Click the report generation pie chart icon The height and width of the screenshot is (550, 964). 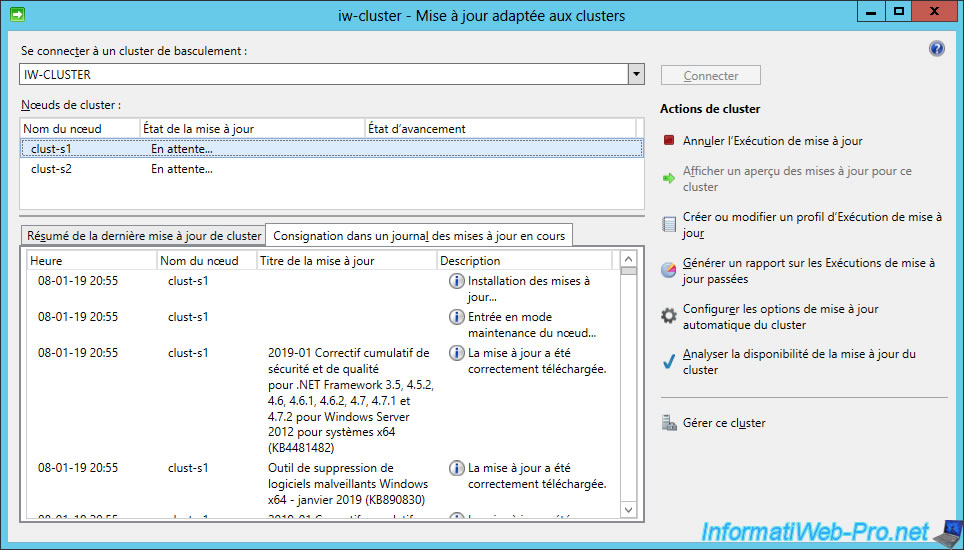(x=669, y=271)
